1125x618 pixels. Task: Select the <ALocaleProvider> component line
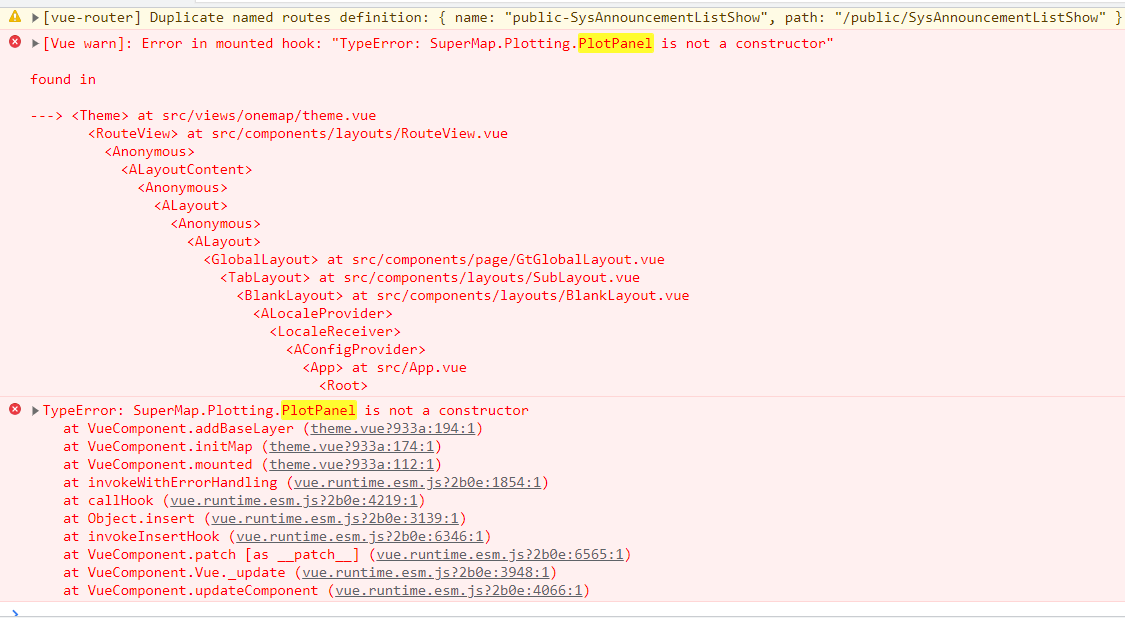pos(323,313)
